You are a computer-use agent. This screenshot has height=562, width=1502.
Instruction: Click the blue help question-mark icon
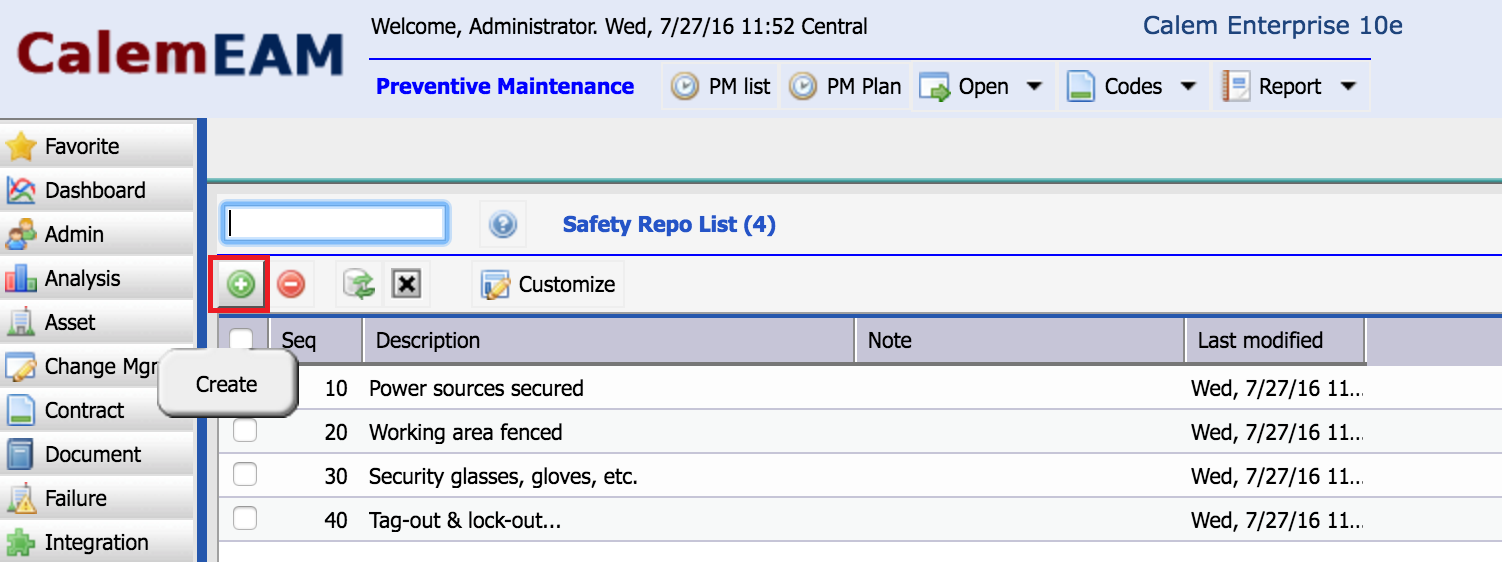pos(503,225)
